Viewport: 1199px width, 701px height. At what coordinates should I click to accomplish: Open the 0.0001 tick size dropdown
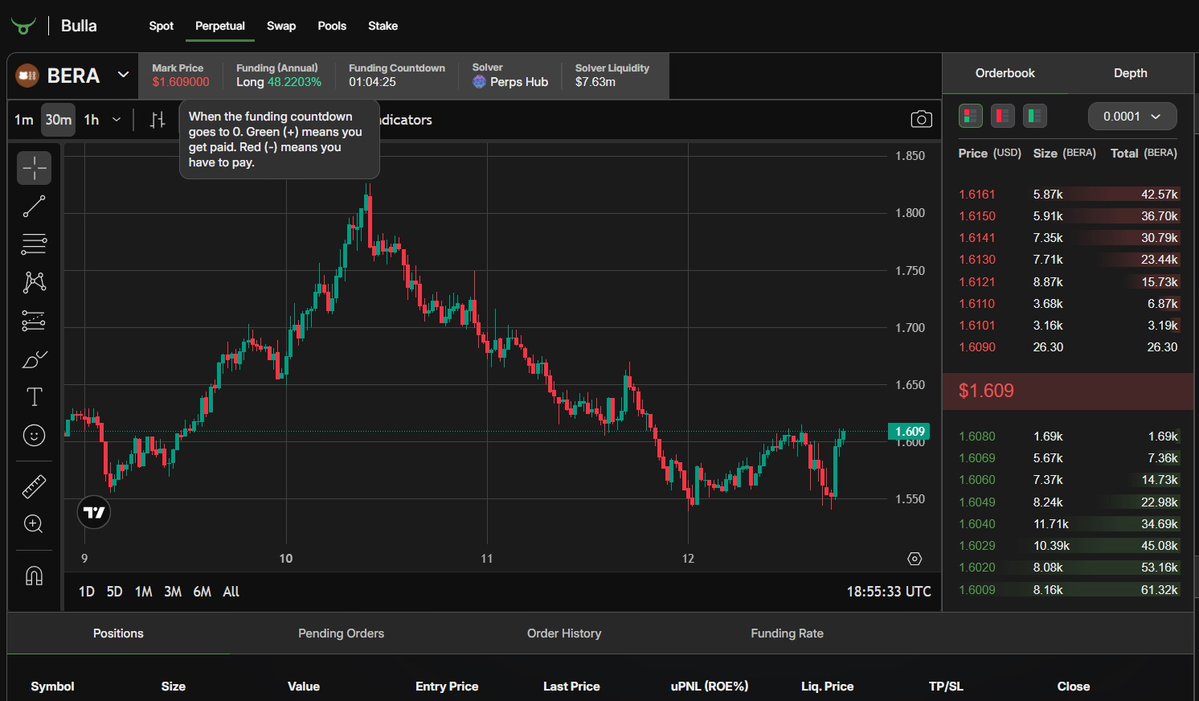[1132, 116]
